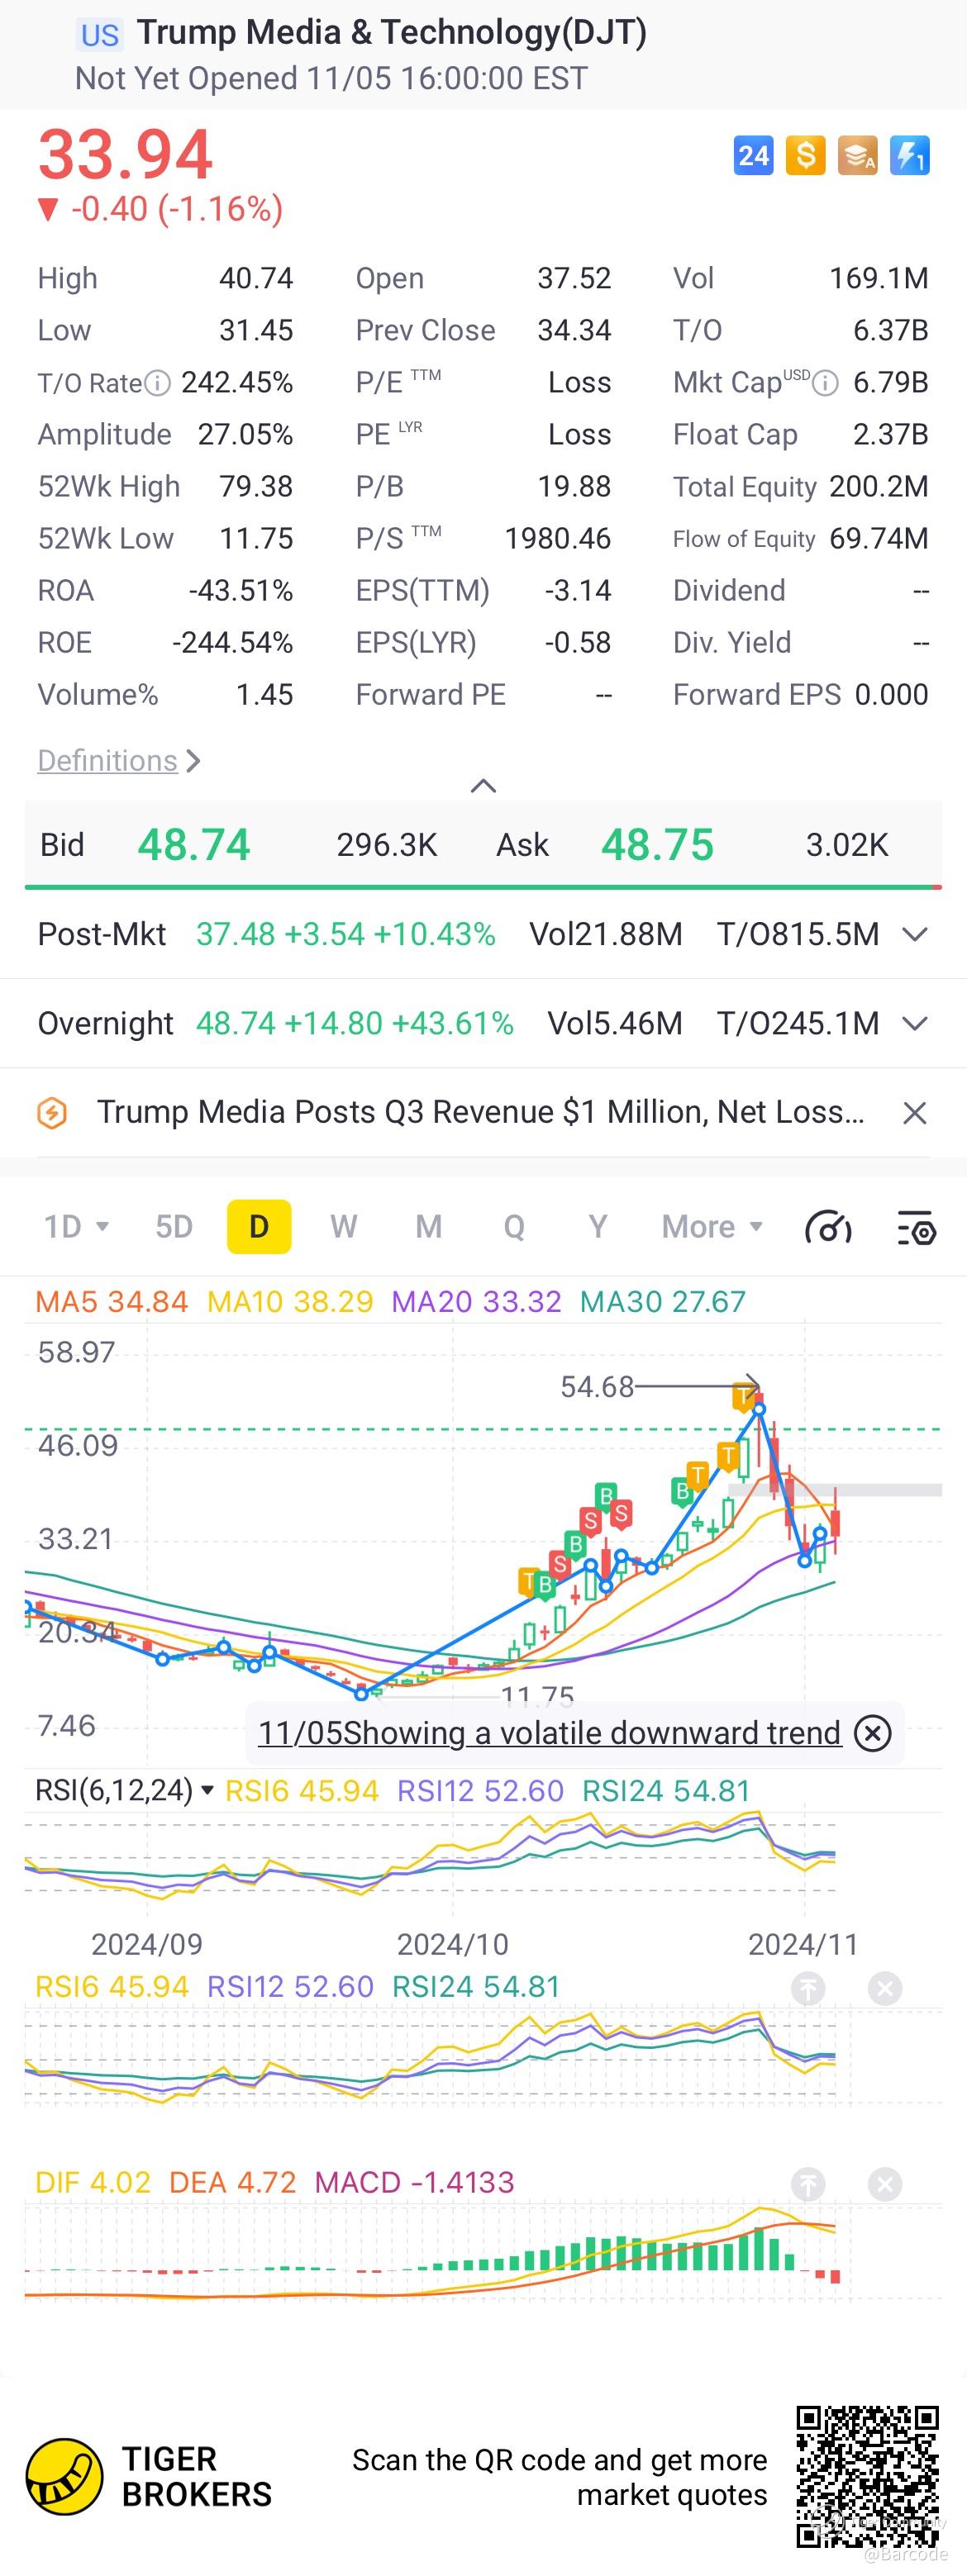Dismiss the Trump Media Q3 news banner
This screenshot has width=967, height=2576.
point(914,1113)
